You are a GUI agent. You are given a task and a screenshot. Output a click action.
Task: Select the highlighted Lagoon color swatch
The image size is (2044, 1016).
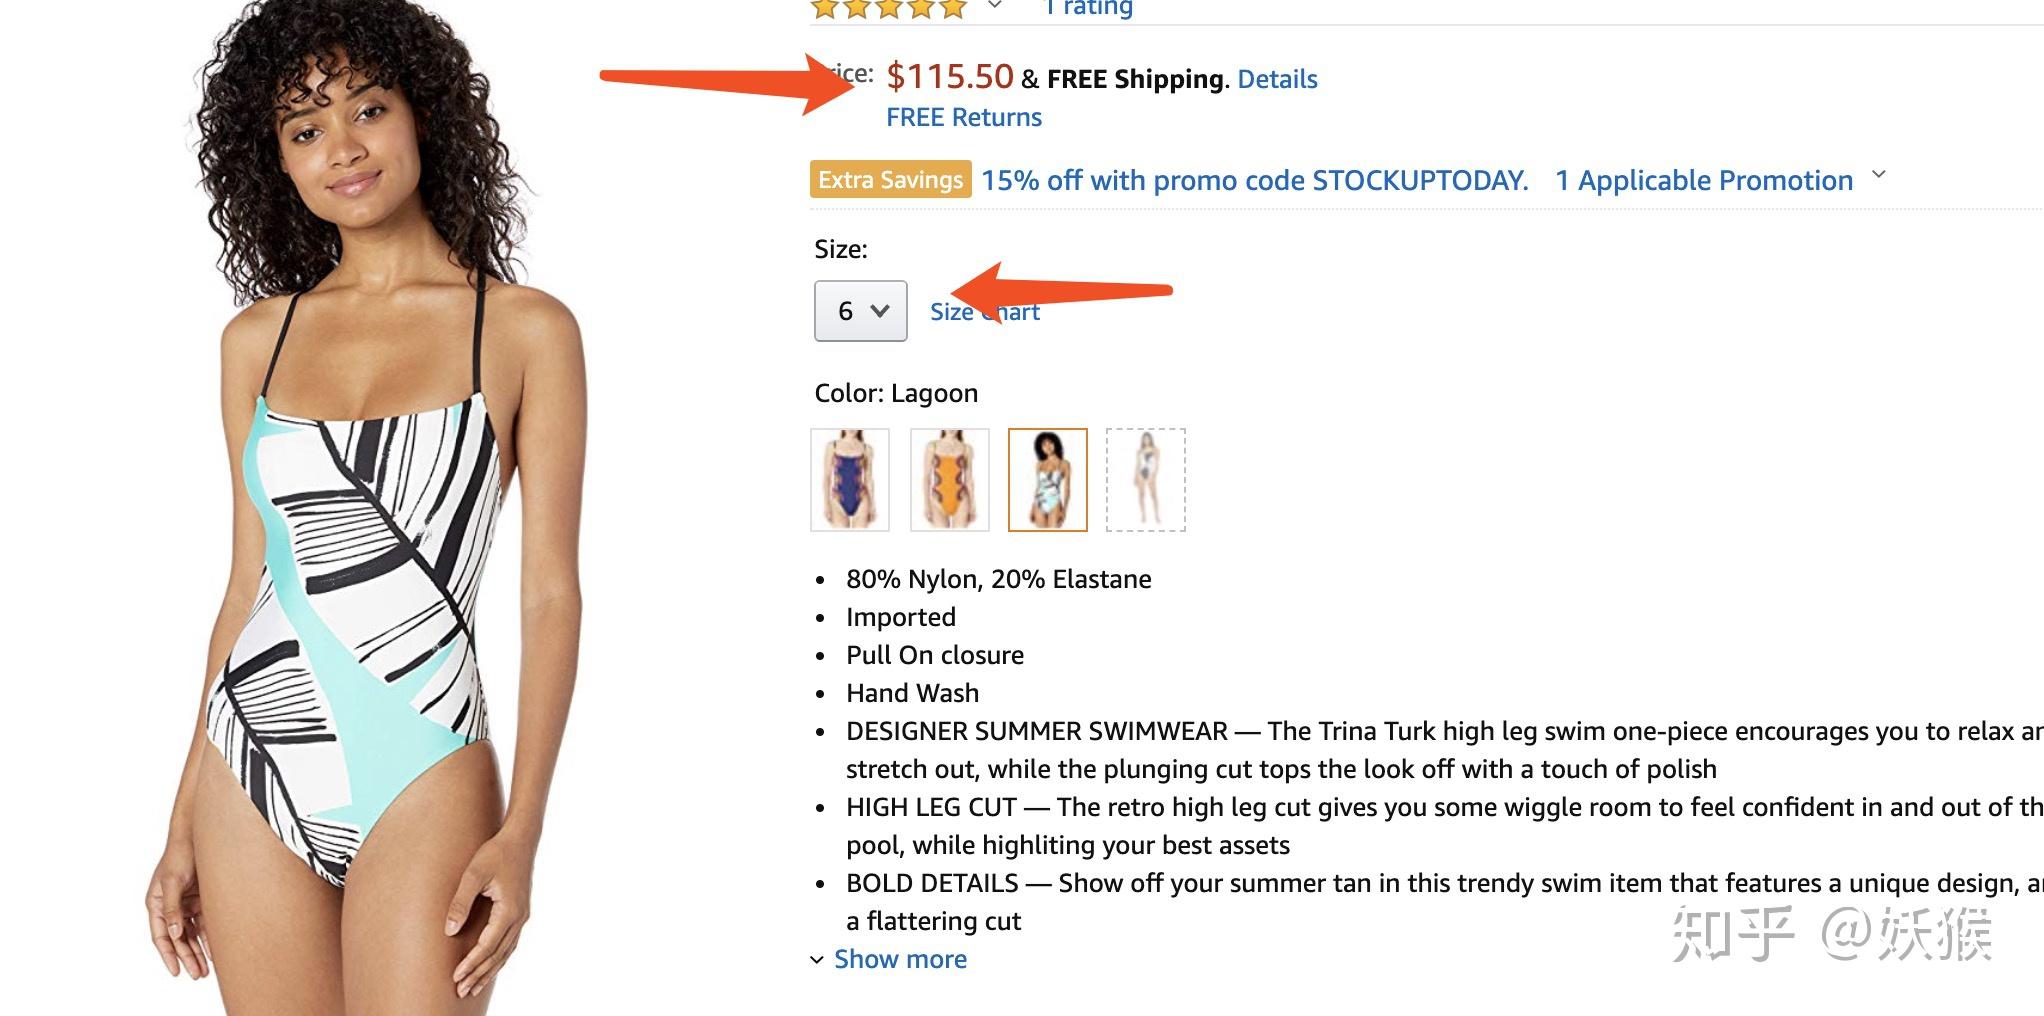coord(1047,479)
